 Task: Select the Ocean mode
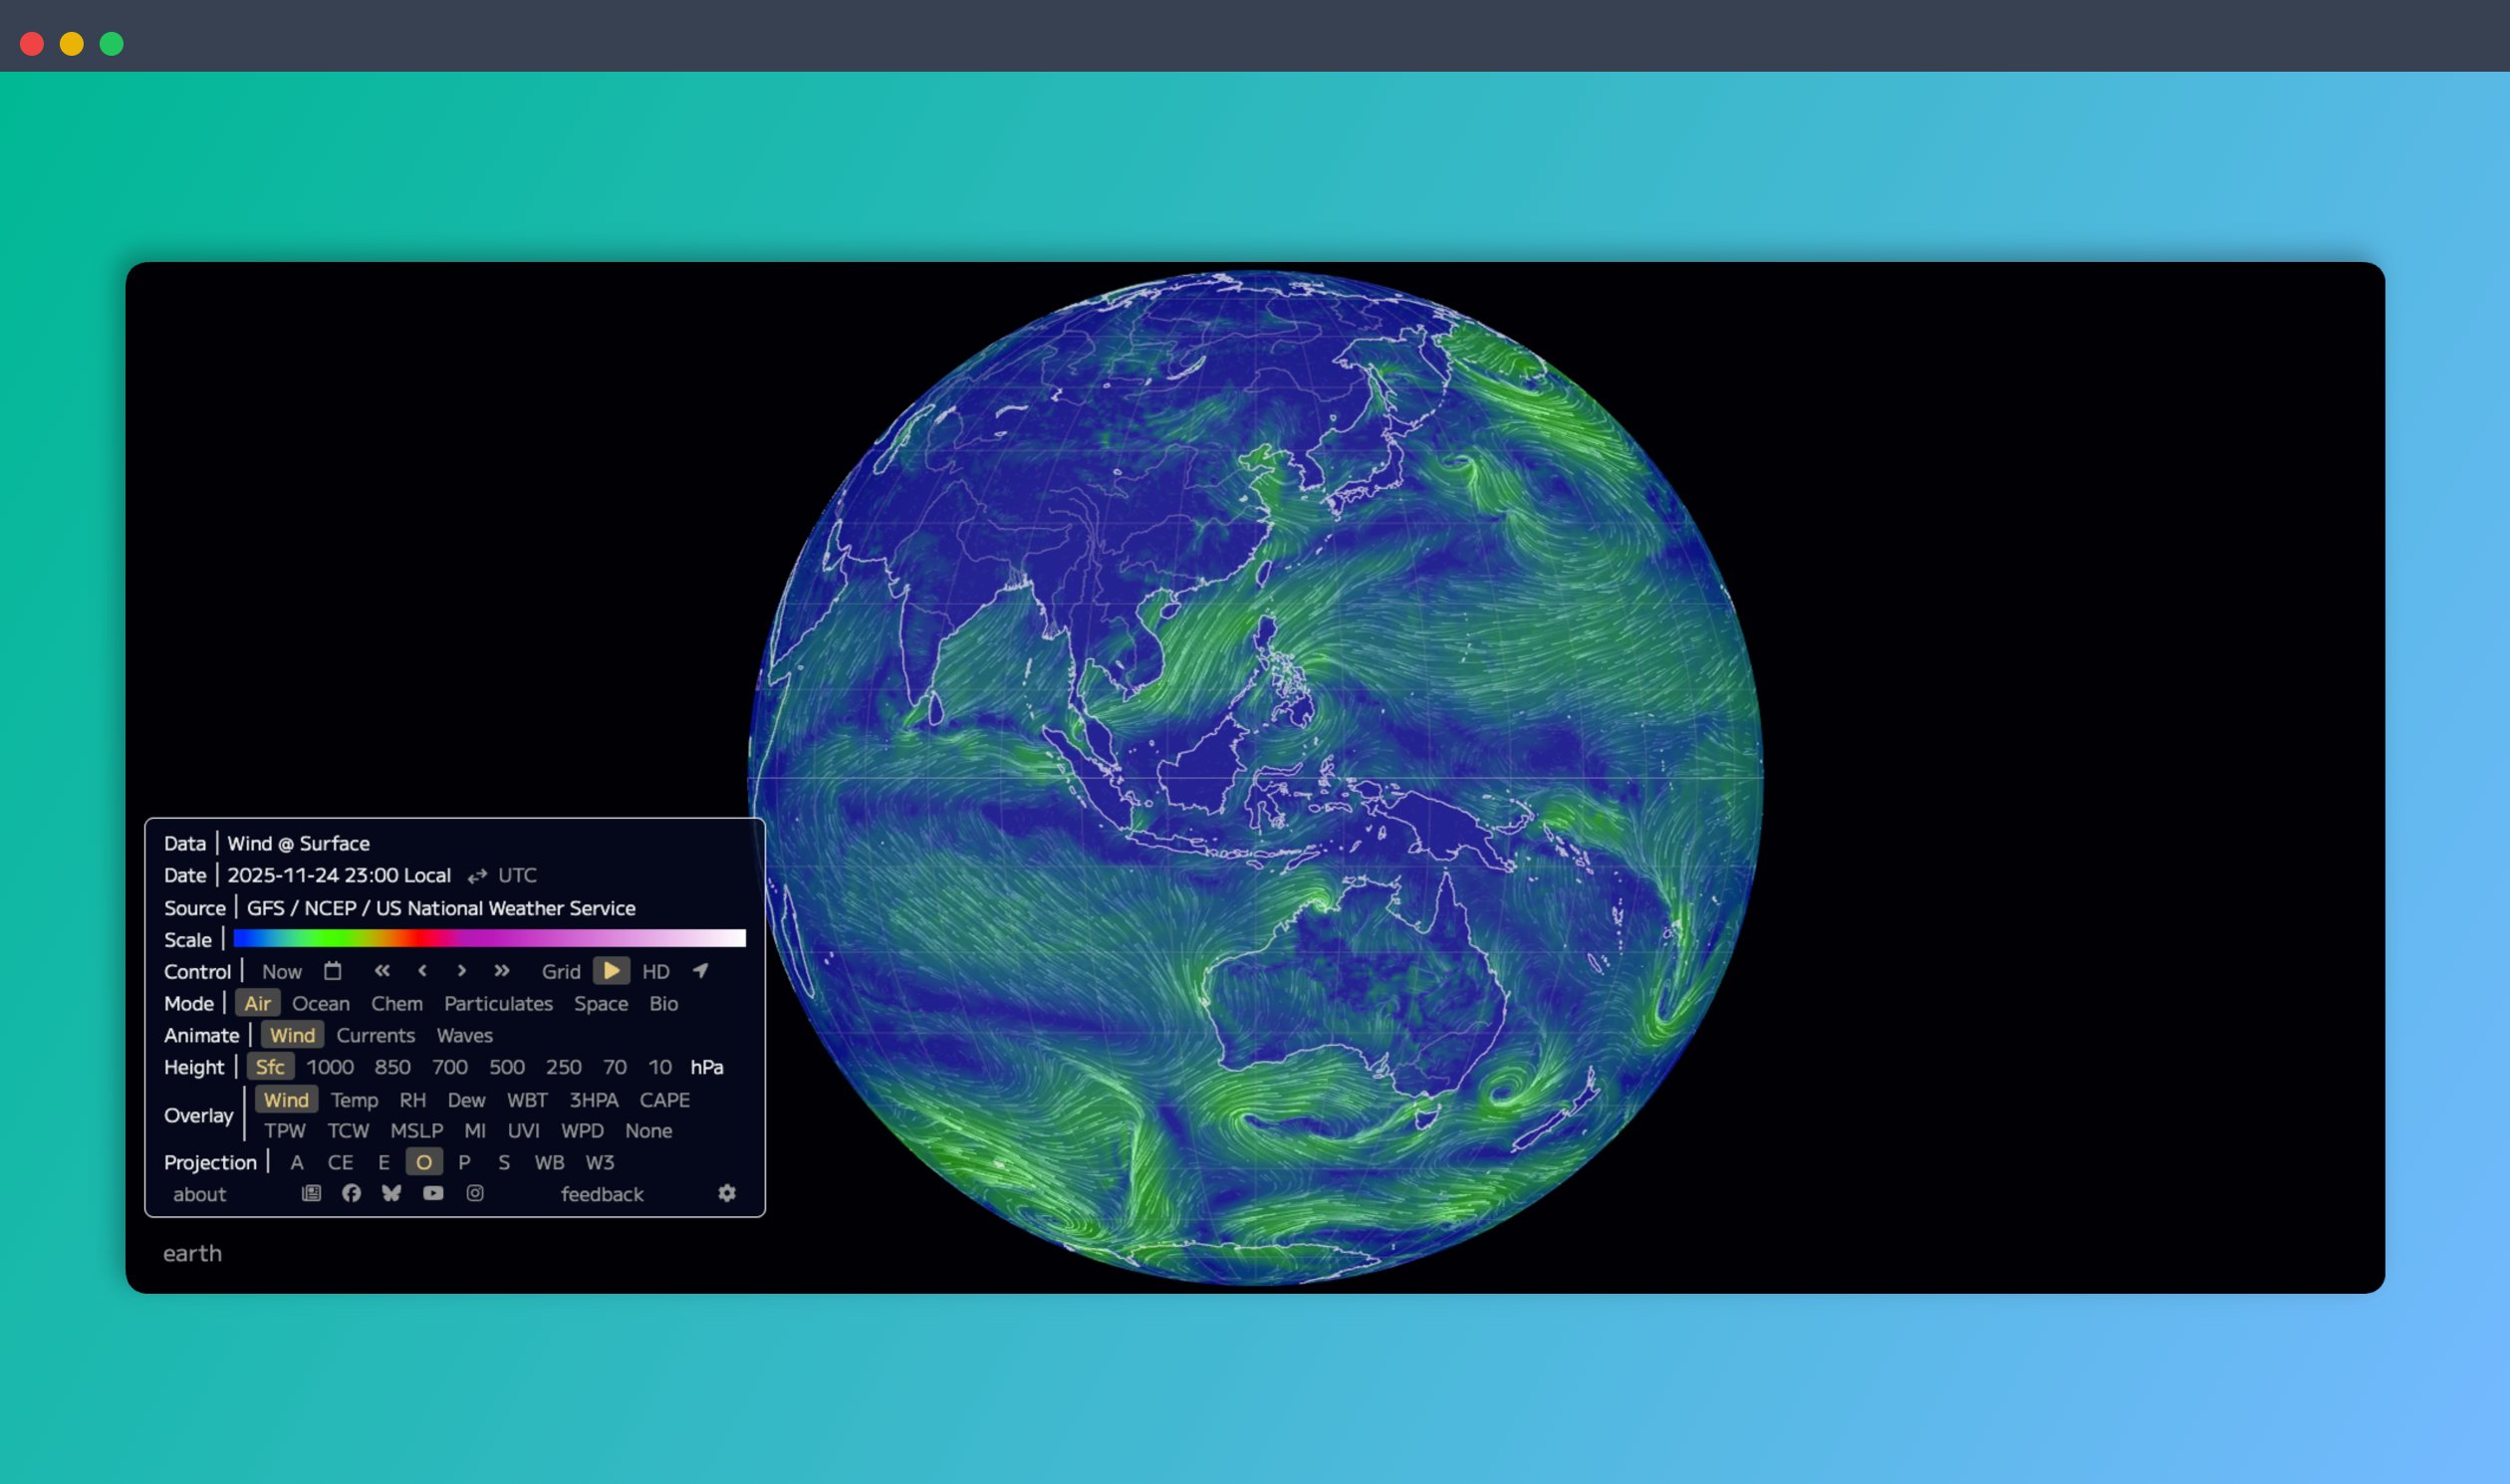pos(321,1003)
